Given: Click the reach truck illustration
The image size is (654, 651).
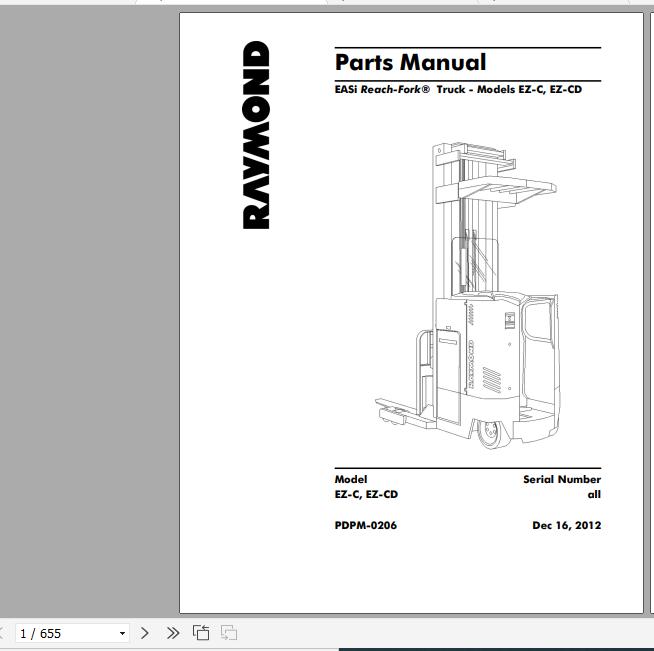Looking at the screenshot, I should [466, 296].
